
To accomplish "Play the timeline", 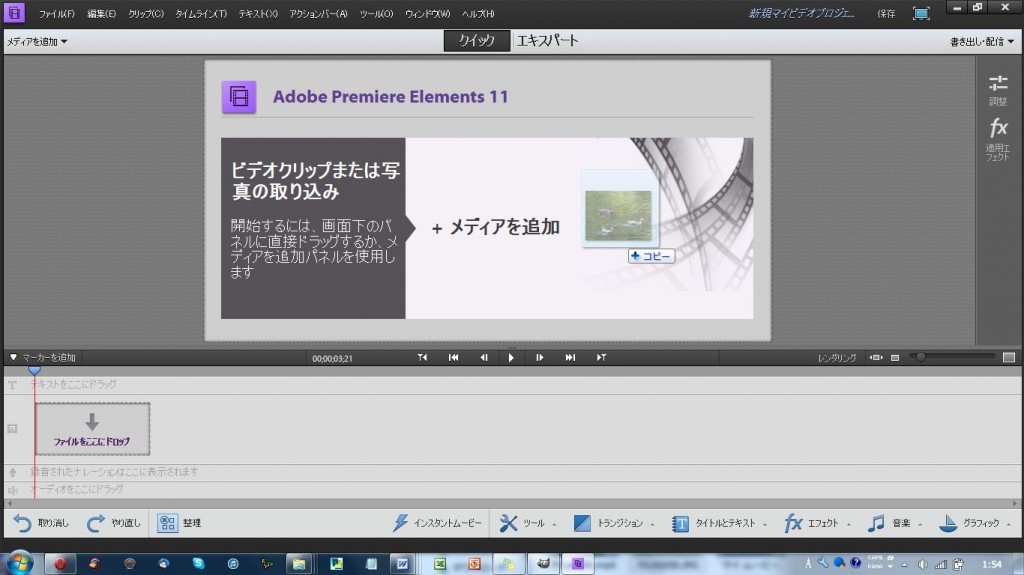I will tap(511, 357).
